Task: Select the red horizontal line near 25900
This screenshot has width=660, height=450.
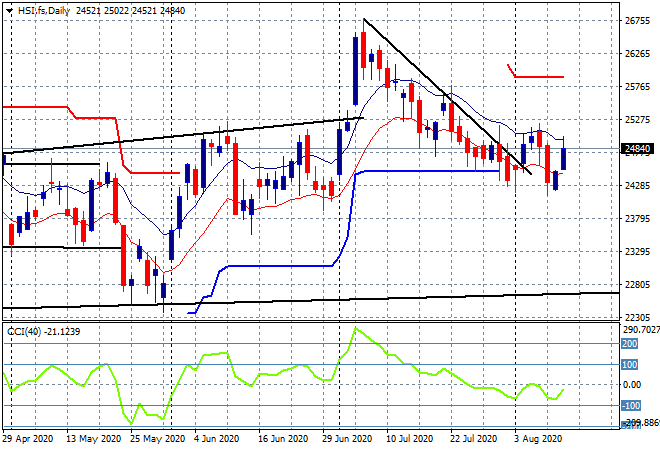Action: pos(539,77)
